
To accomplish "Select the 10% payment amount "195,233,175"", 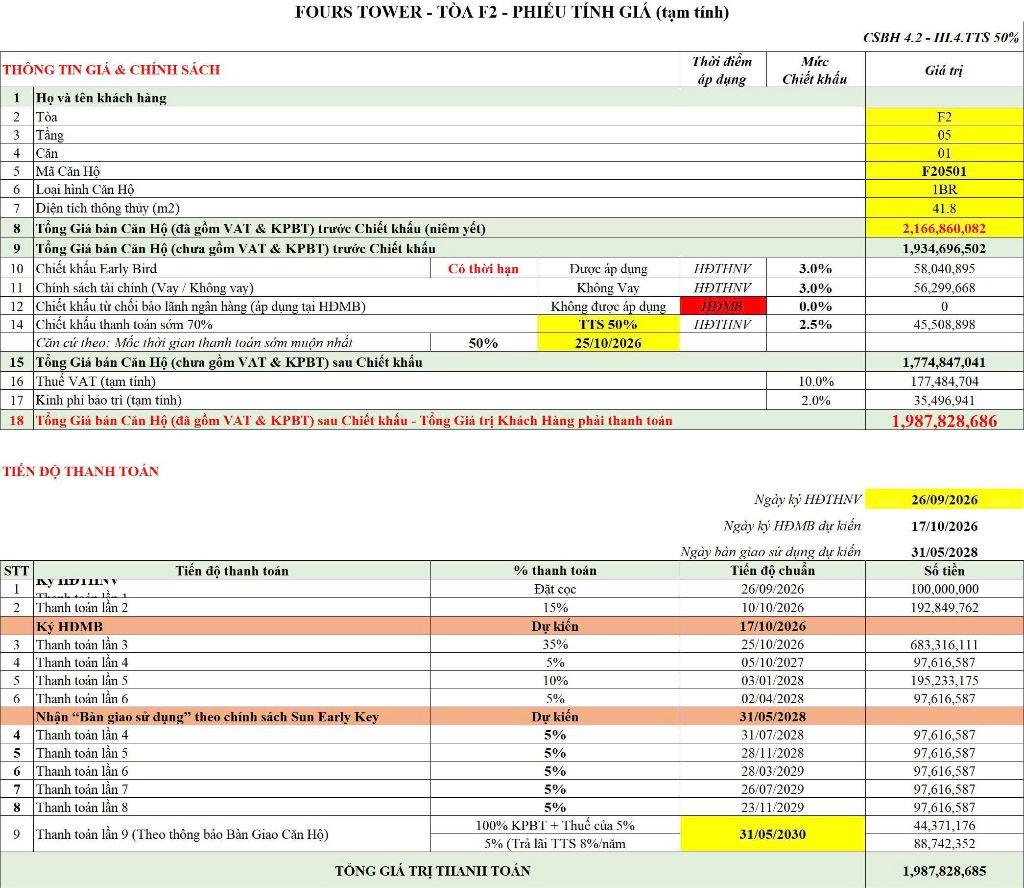I will point(944,680).
